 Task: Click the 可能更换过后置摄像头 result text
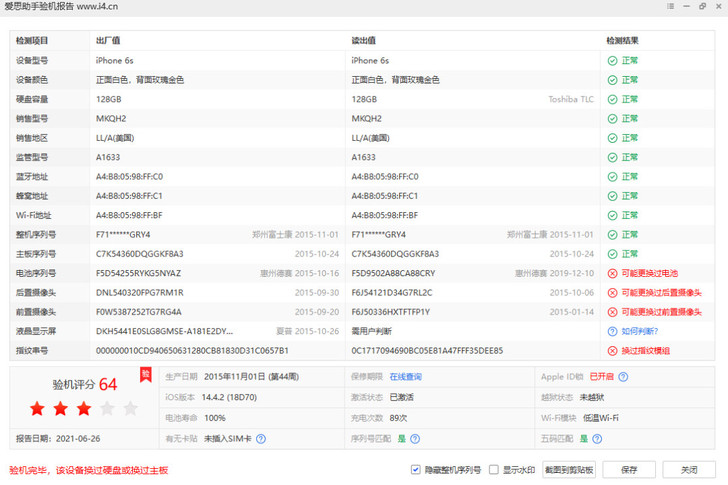point(662,293)
